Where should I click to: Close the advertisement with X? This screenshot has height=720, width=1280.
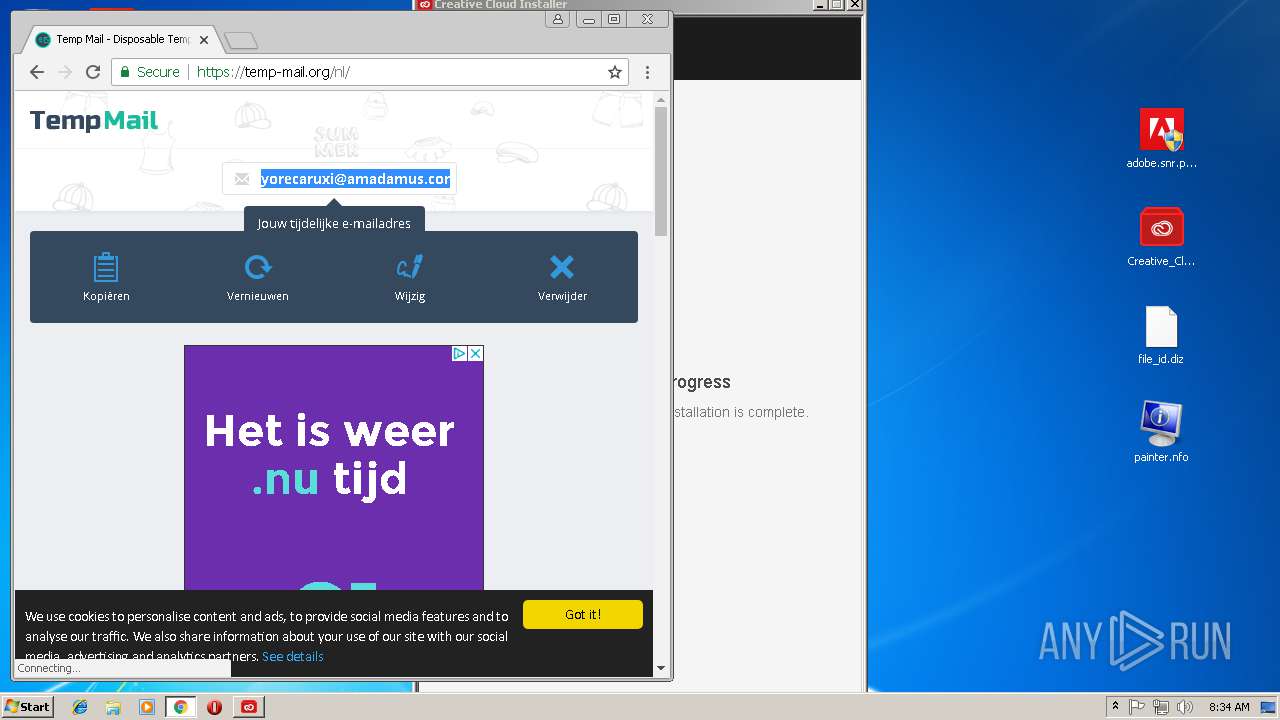tap(476, 353)
